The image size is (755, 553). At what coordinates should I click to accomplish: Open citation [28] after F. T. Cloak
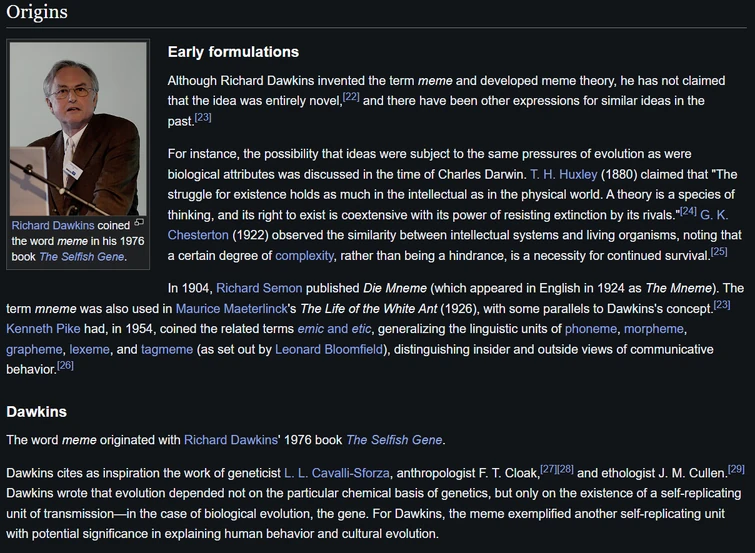(x=565, y=469)
